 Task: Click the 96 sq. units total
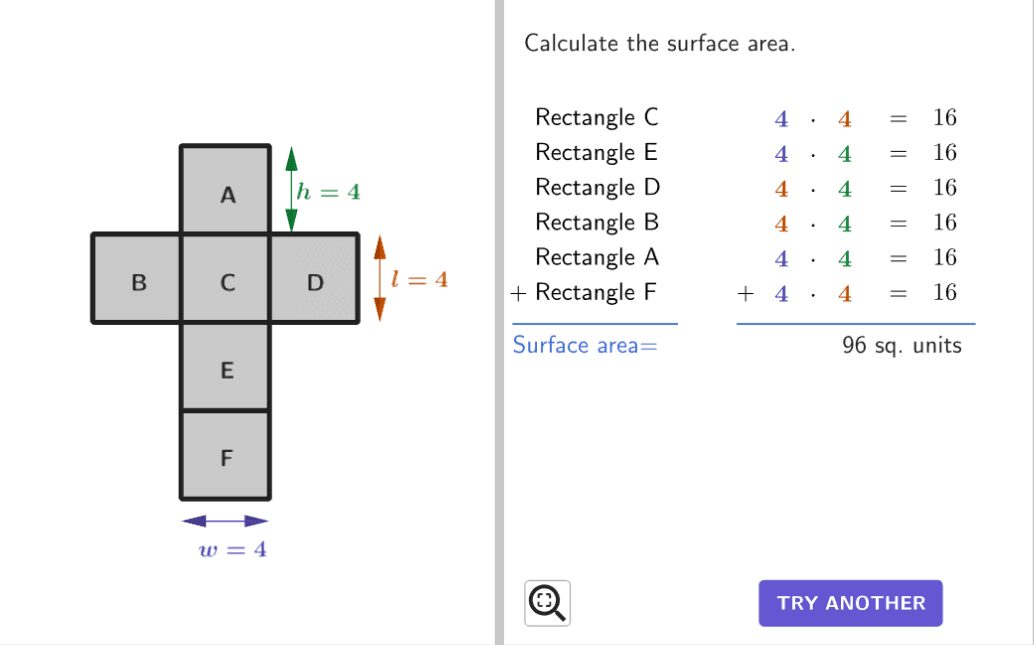(901, 346)
